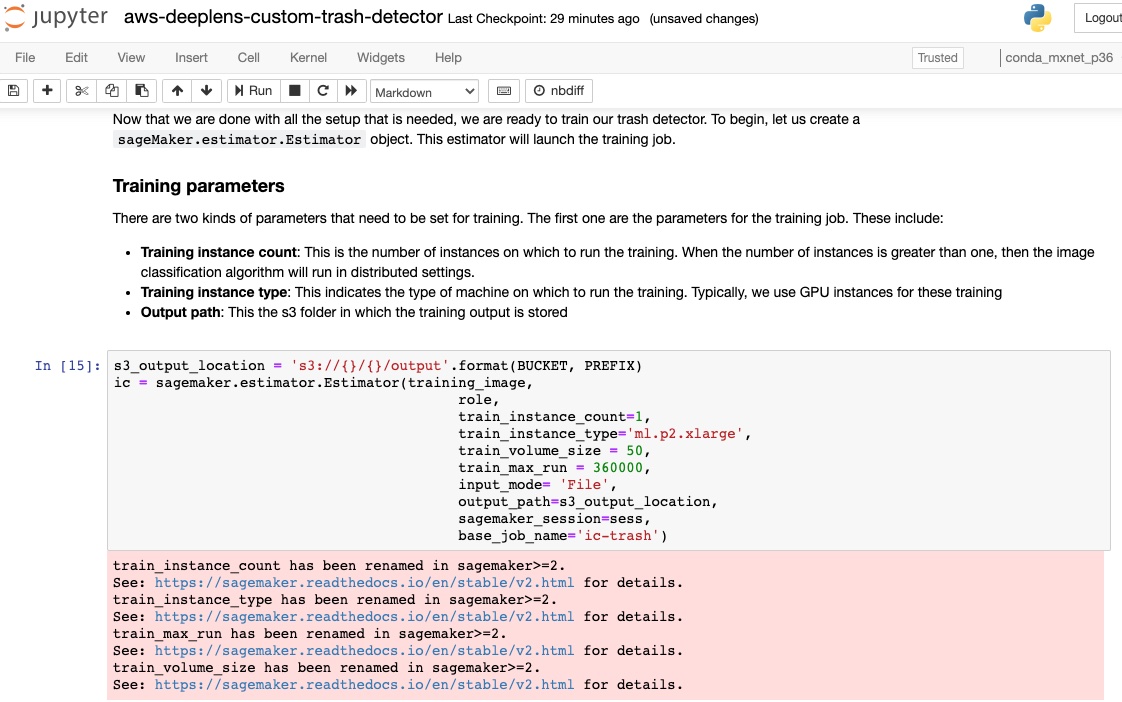Click the train_max_run = 360000 line
This screenshot has height=702, width=1122.
tap(554, 468)
